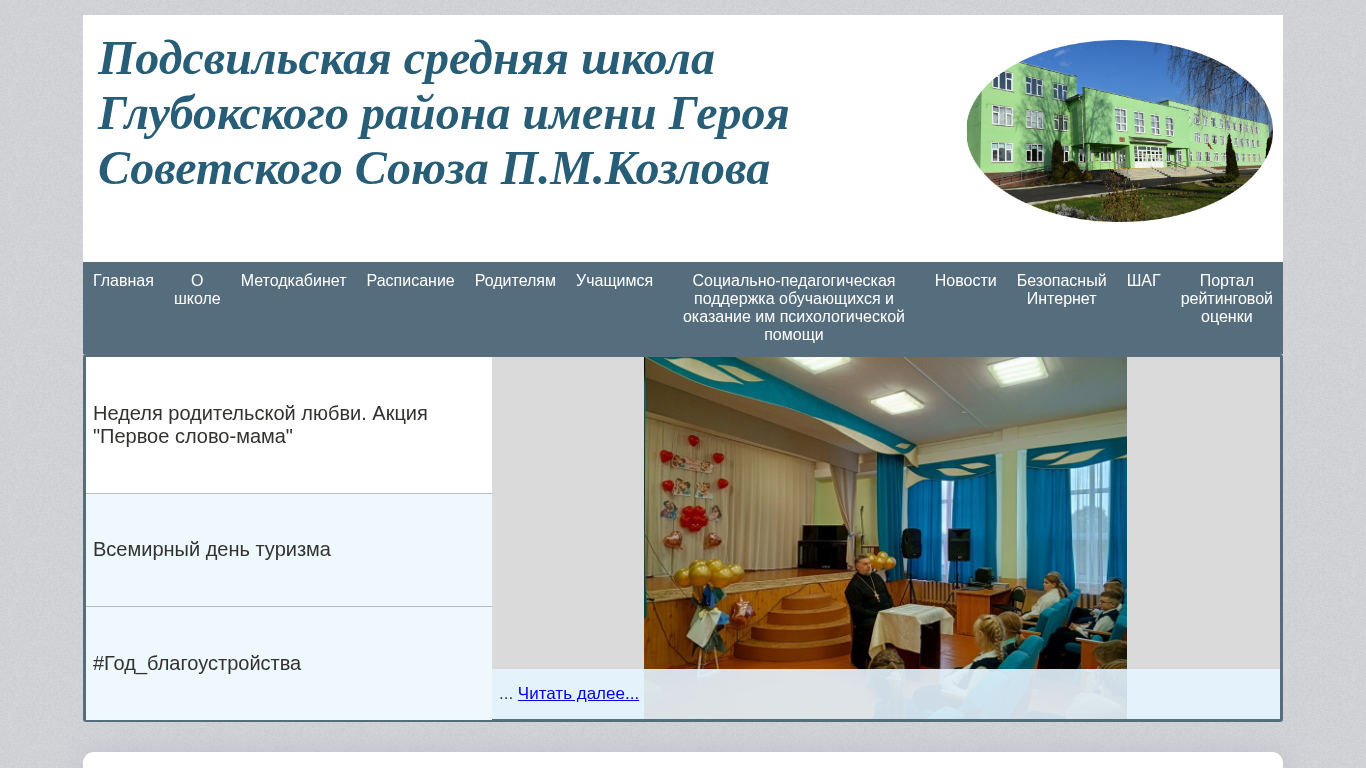The height and width of the screenshot is (768, 1366).
Task: Go to the Новости page
Action: click(x=966, y=281)
